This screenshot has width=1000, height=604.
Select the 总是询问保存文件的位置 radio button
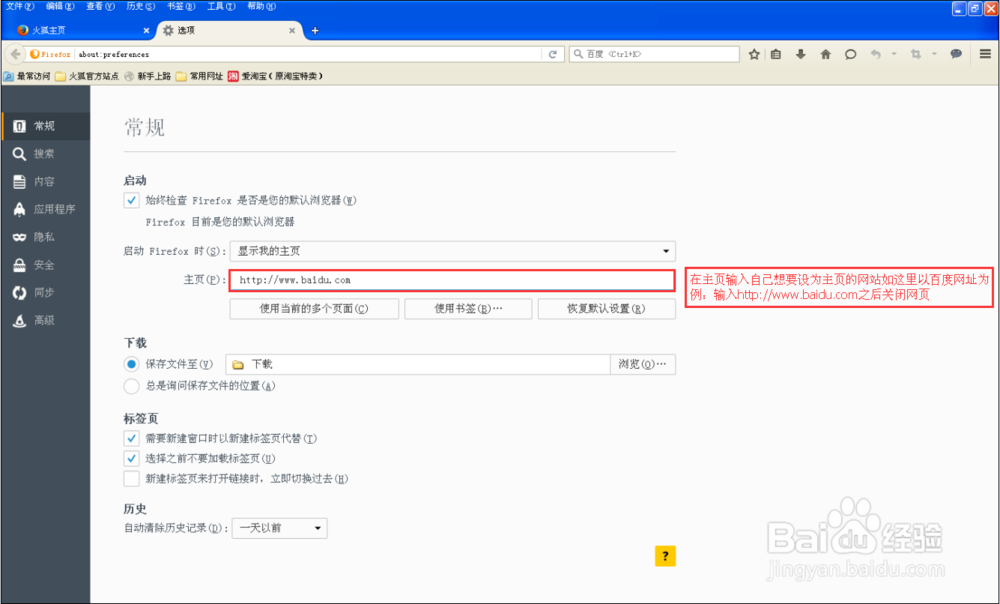[x=131, y=385]
